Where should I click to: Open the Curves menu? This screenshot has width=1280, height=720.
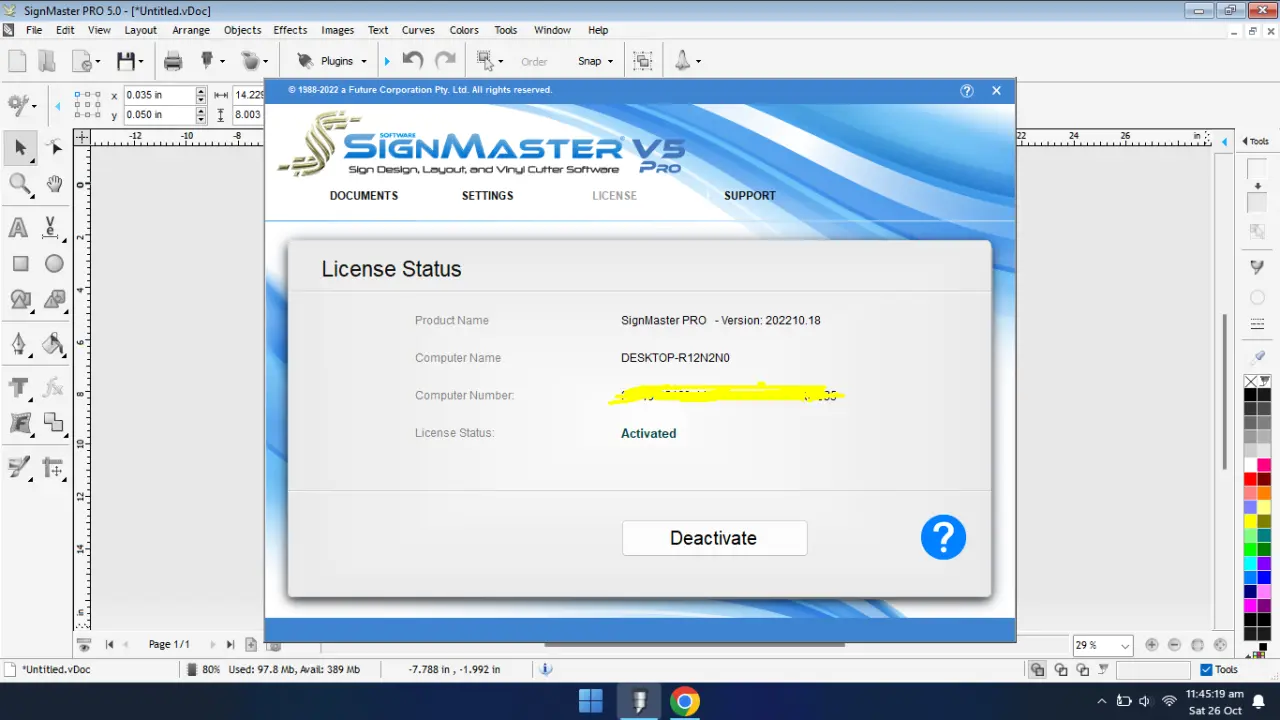pos(418,30)
